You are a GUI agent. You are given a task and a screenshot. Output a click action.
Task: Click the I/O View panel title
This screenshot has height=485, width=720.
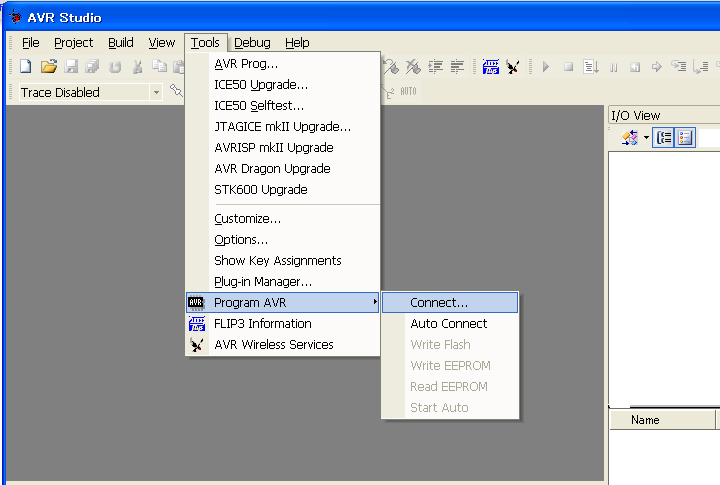click(636, 115)
